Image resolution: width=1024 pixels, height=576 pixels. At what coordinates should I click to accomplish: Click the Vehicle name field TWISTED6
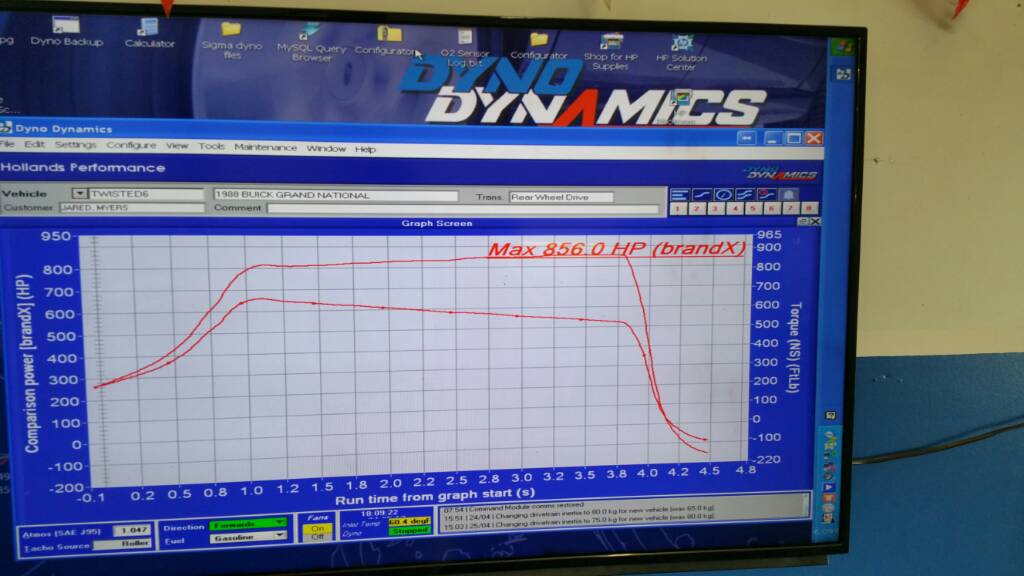coord(146,194)
